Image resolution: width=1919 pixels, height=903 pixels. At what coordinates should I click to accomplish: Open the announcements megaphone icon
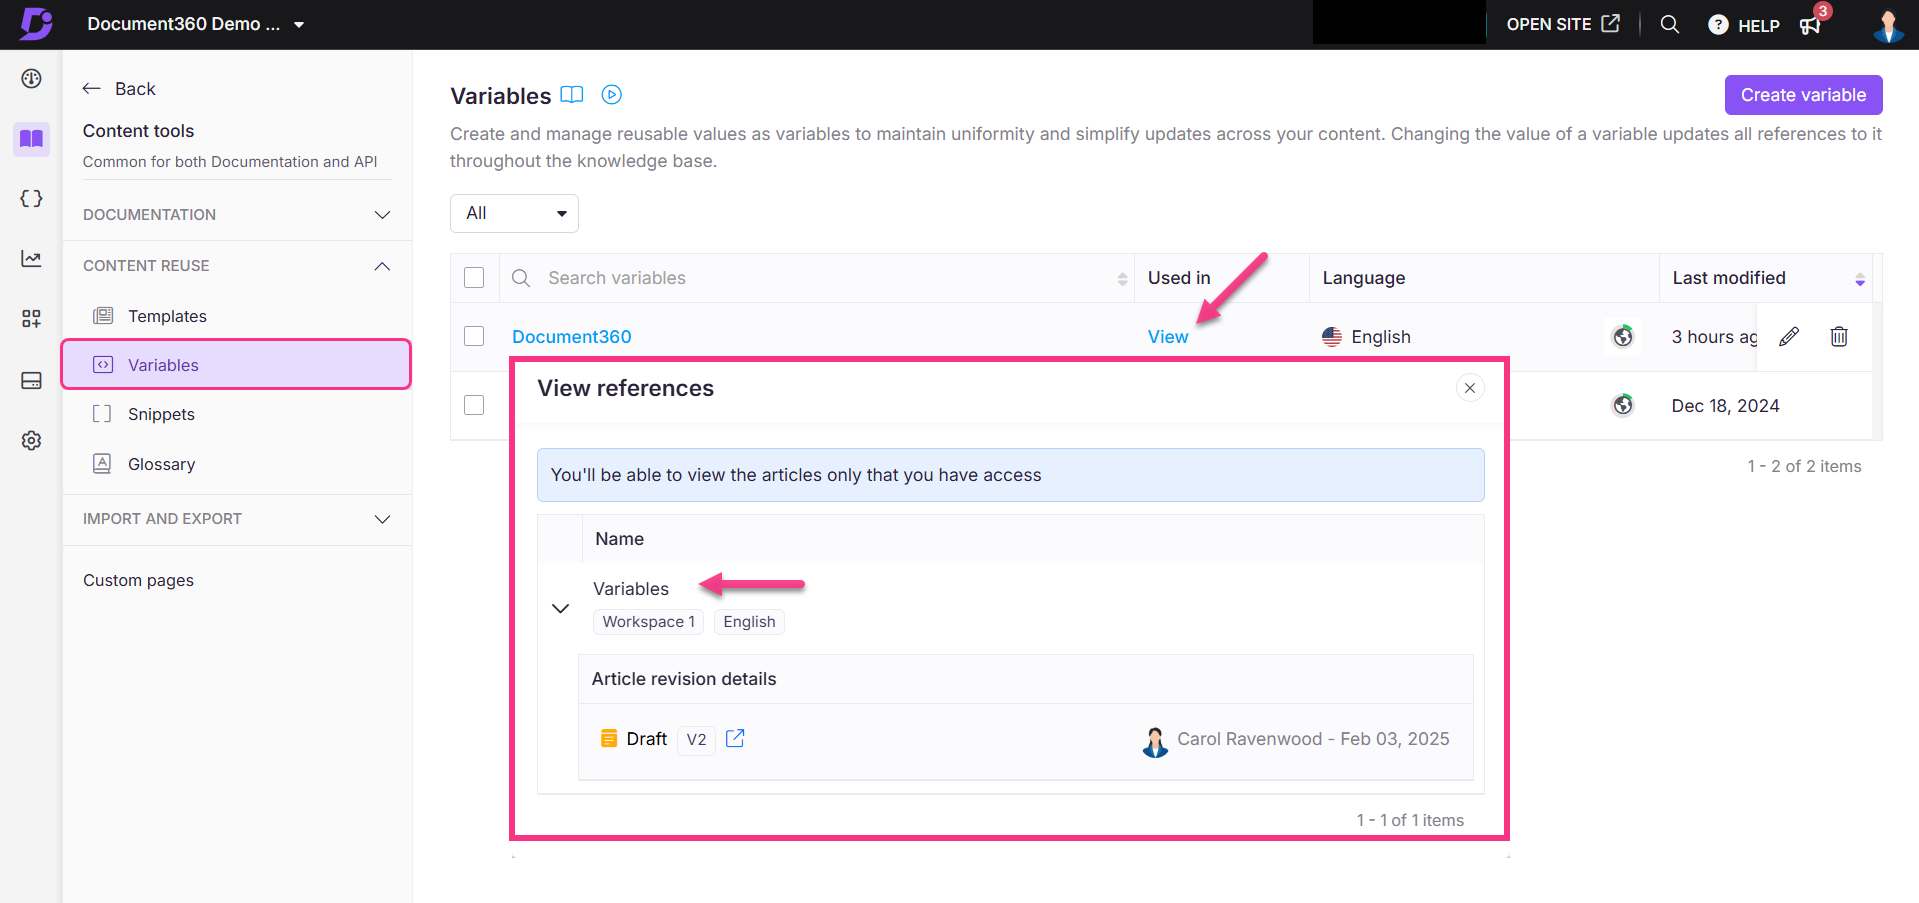tap(1810, 25)
